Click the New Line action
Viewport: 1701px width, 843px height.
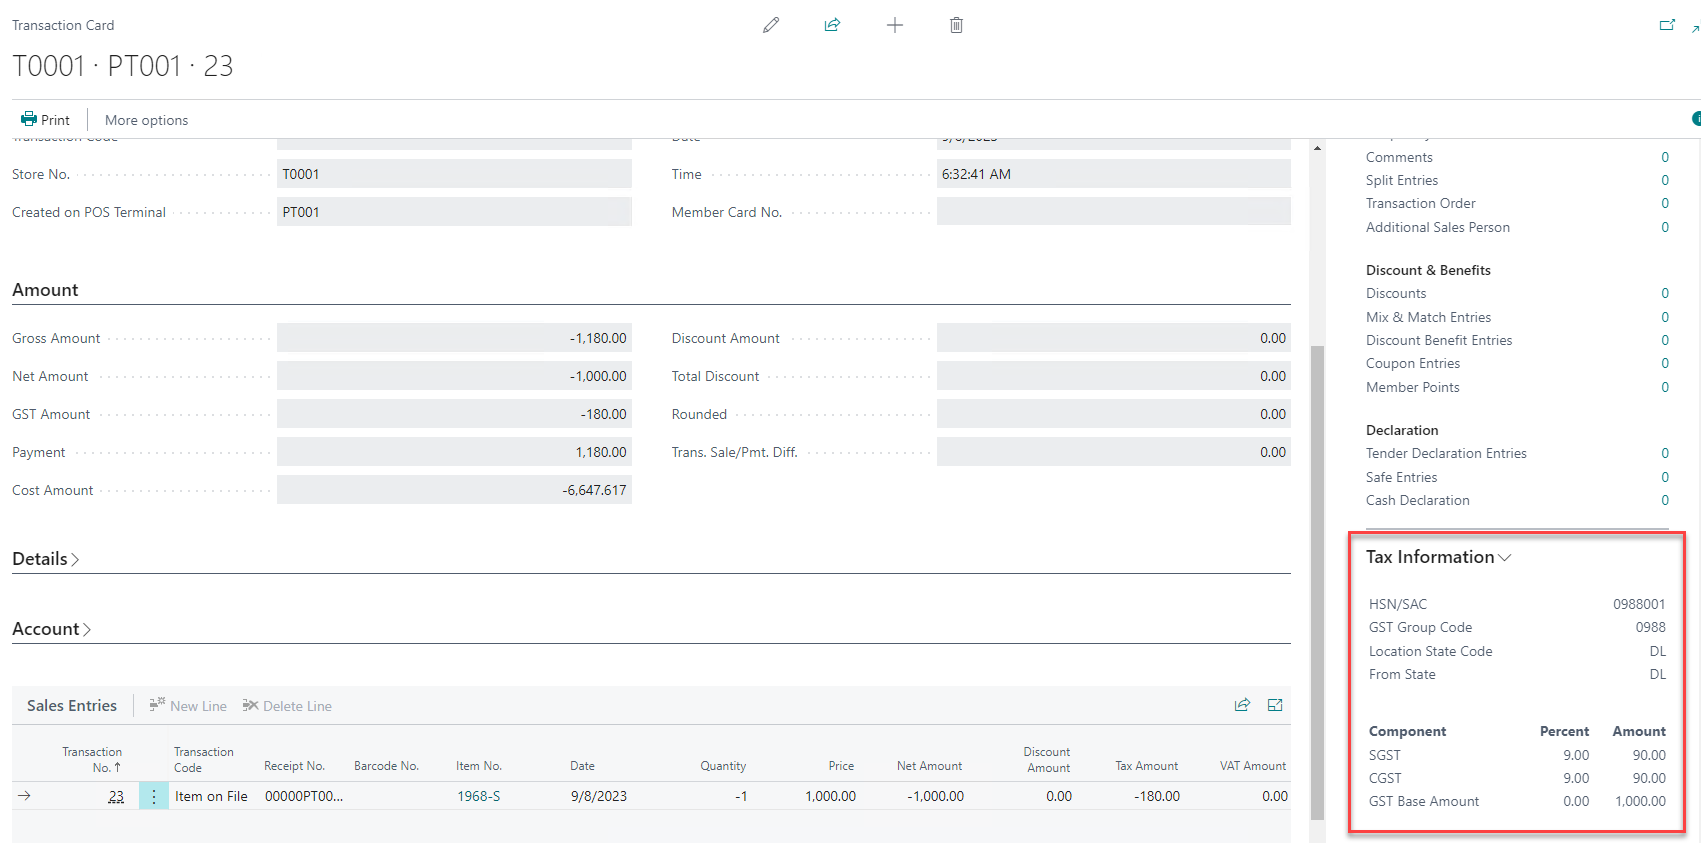[x=188, y=706]
